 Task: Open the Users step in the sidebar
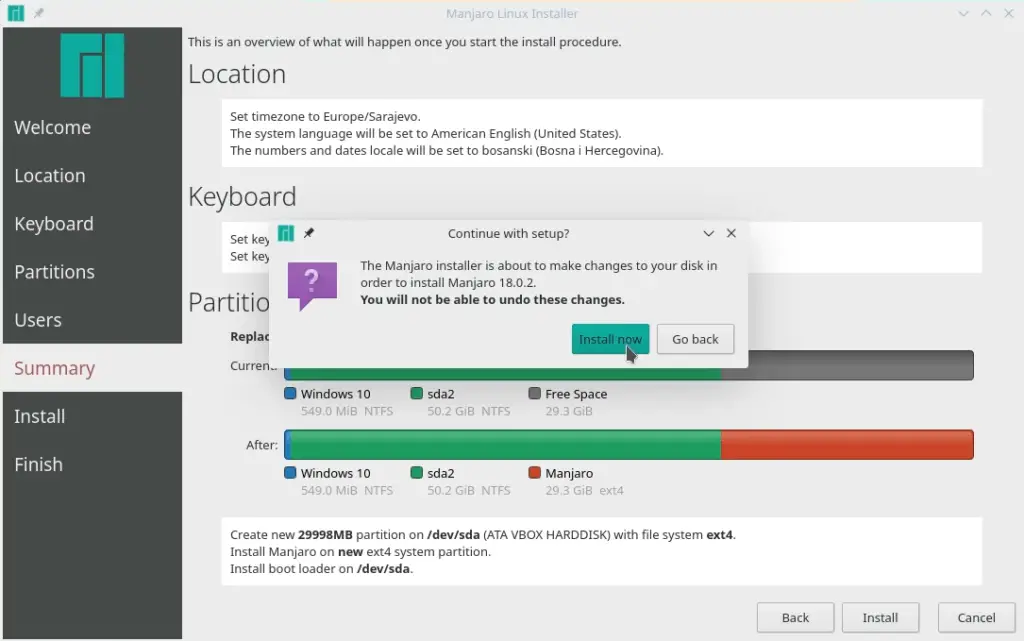92,320
